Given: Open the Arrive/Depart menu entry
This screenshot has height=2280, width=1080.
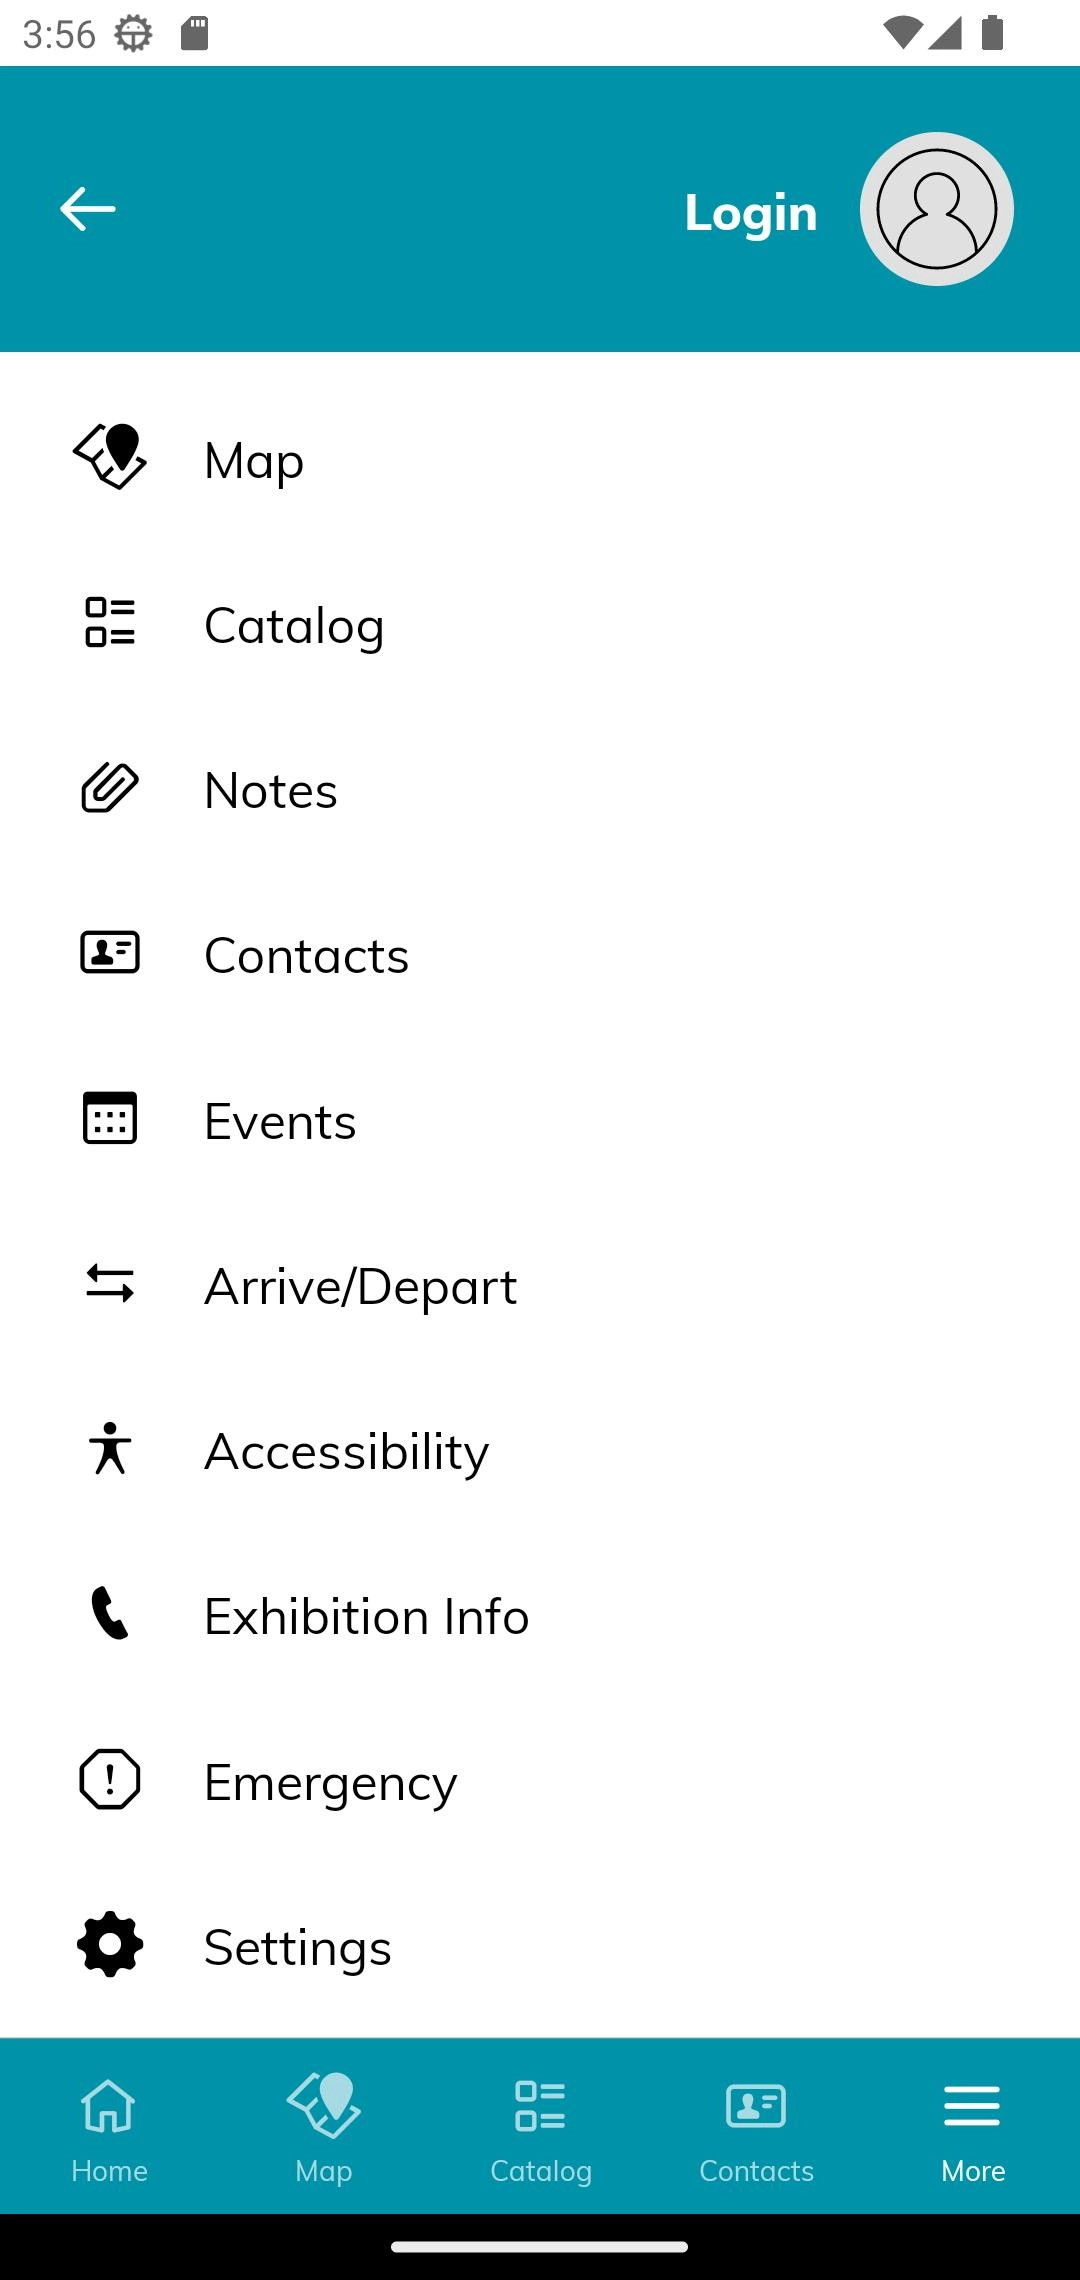Looking at the screenshot, I should [x=360, y=1286].
